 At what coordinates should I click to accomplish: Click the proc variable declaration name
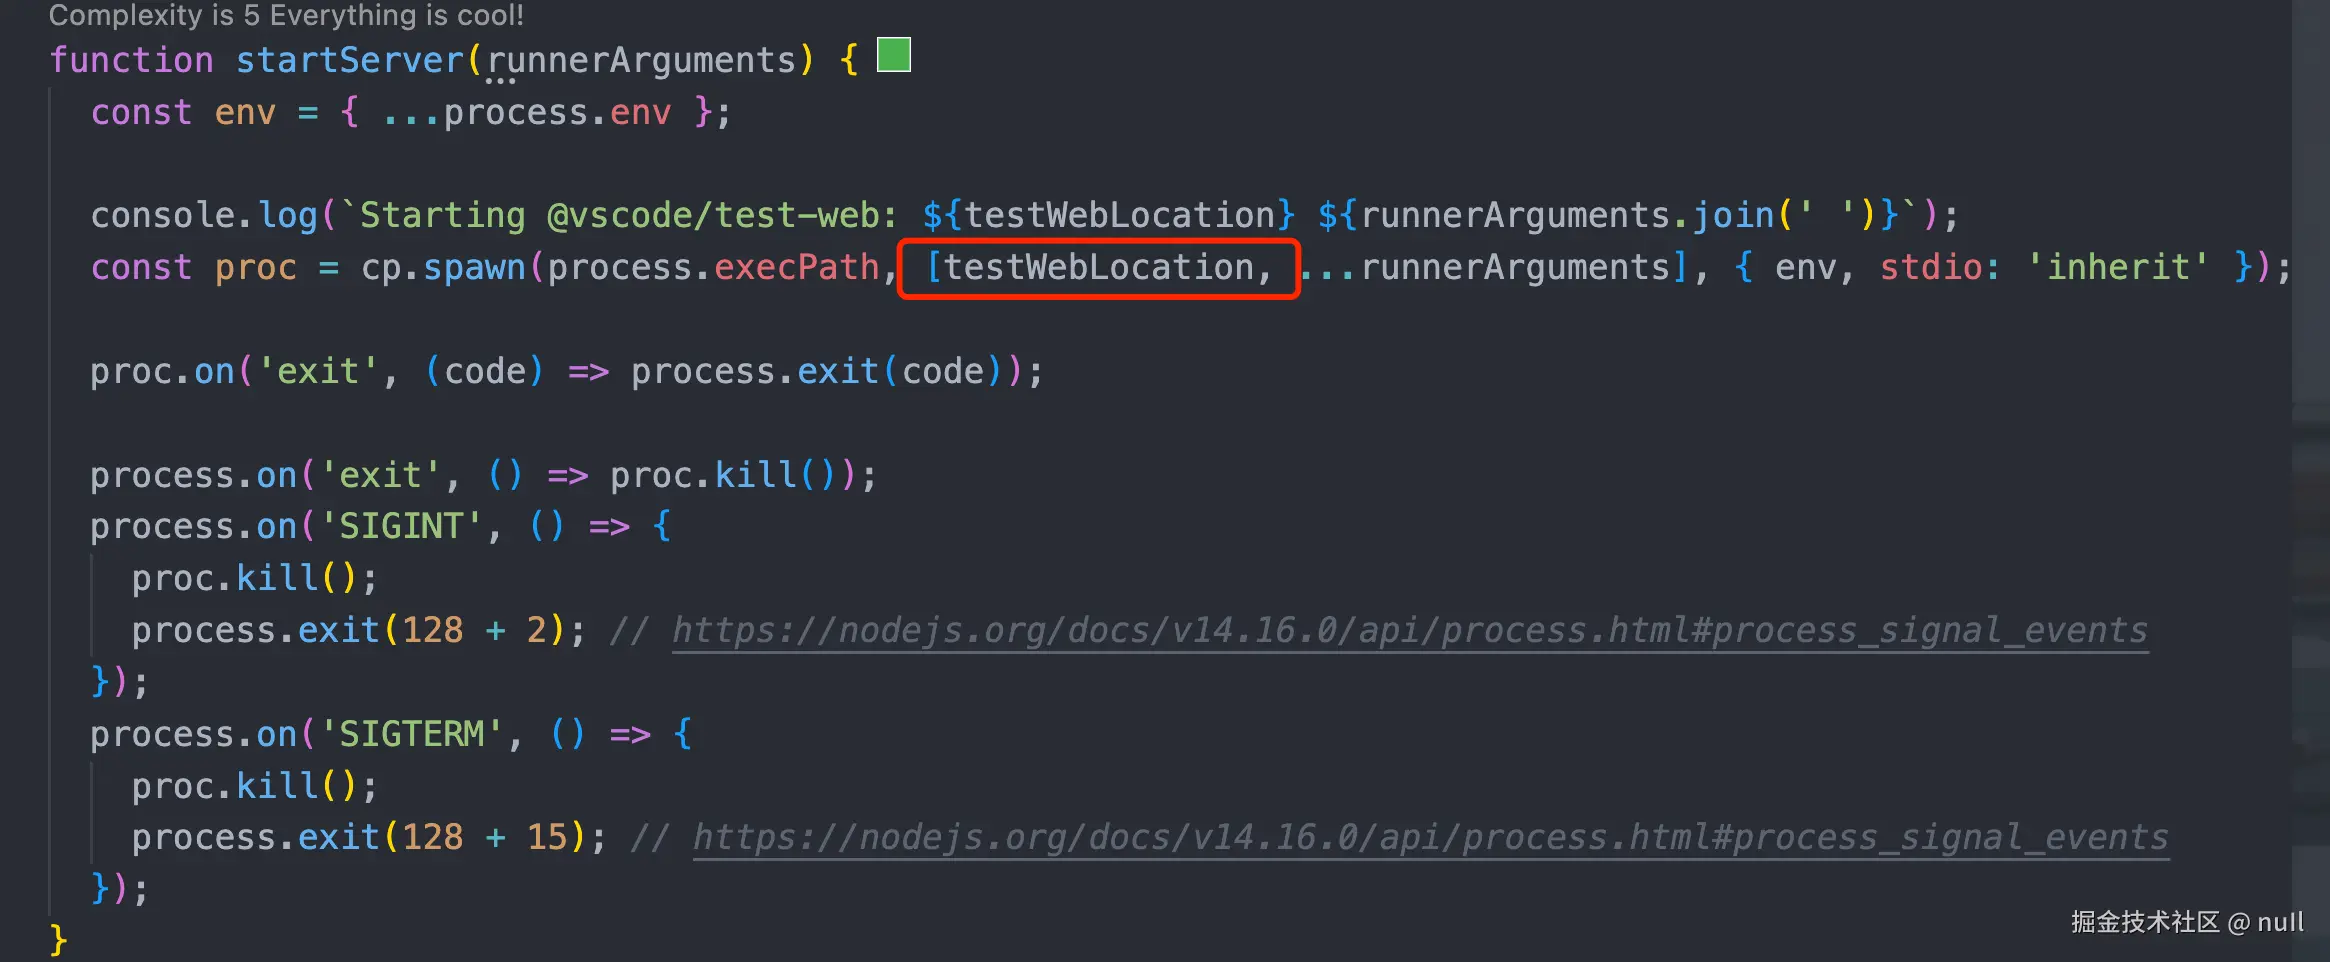(255, 267)
